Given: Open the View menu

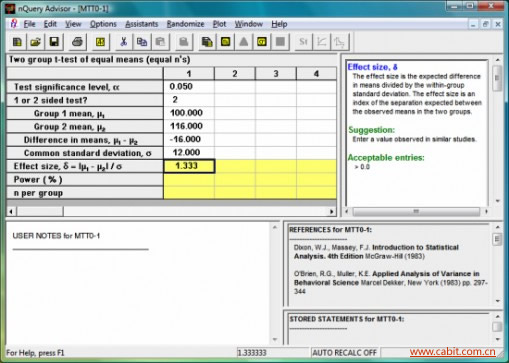Looking at the screenshot, I should click(x=73, y=24).
